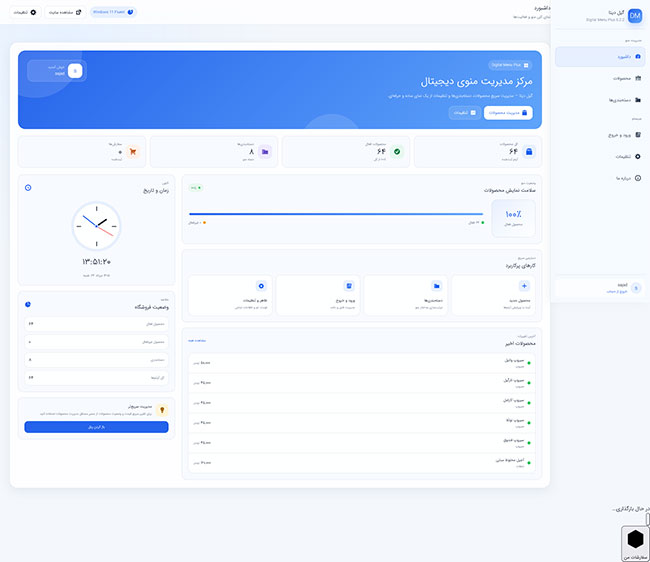Click the pie-chart icon on وضعیت فروشگاه card
The image size is (650, 562).
tap(28, 304)
